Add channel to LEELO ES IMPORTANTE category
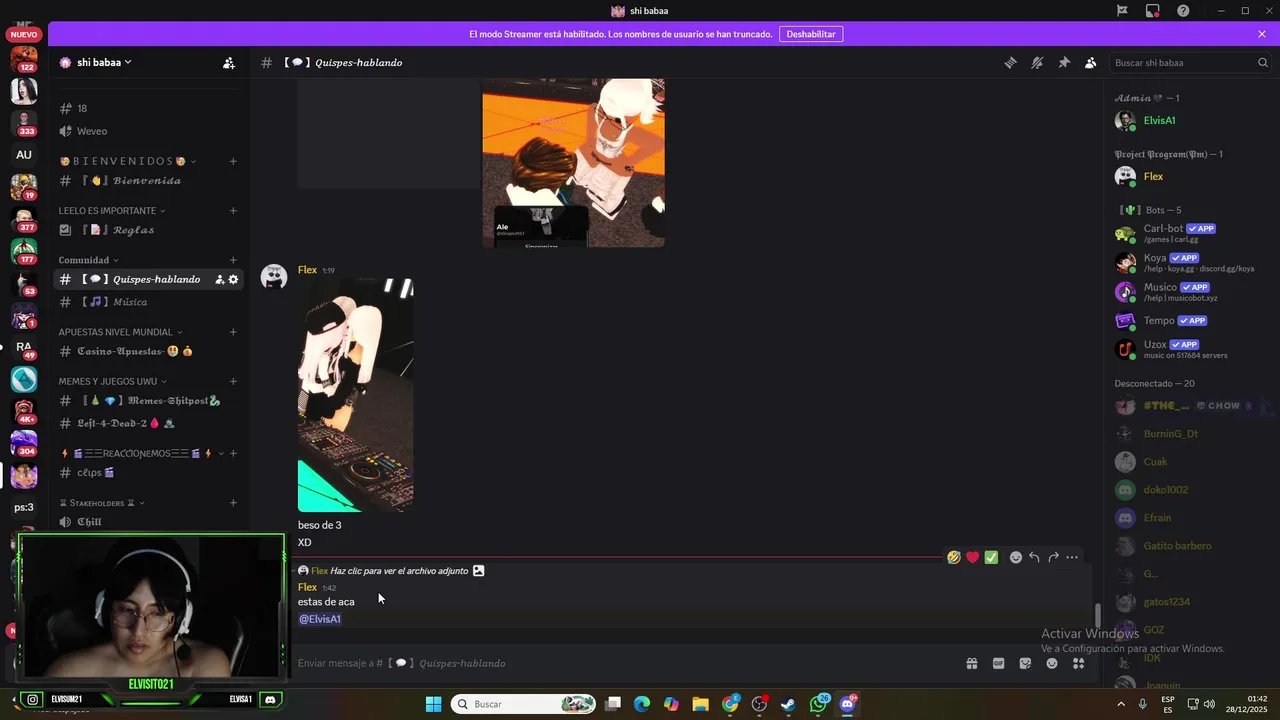 pyautogui.click(x=233, y=211)
